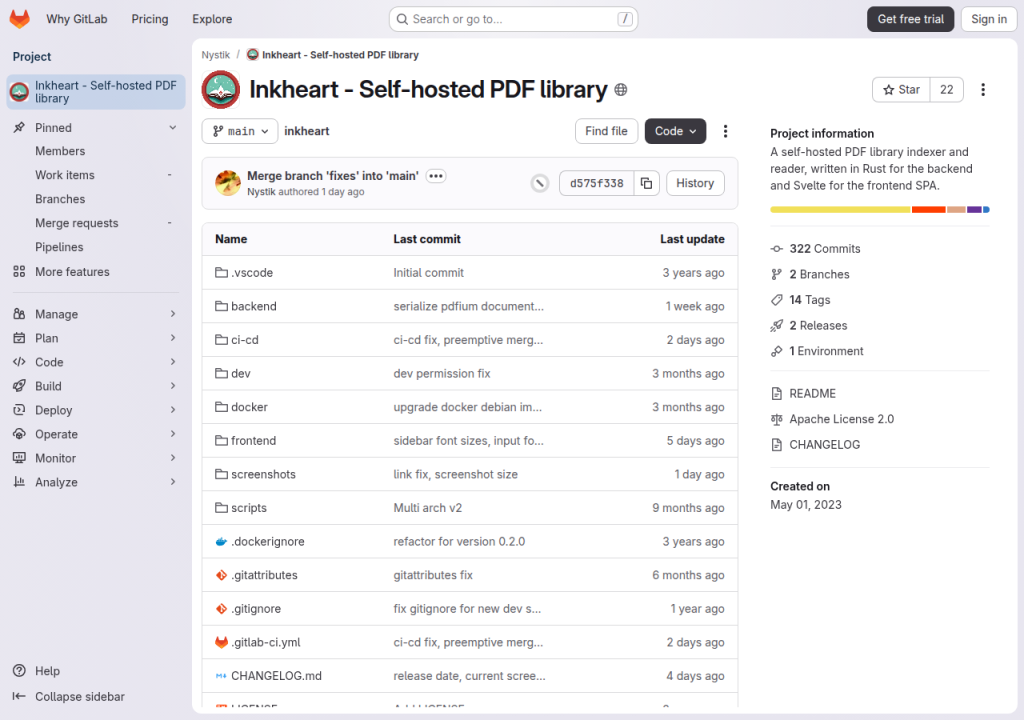Expand the Manage sidebar menu
Viewport: 1024px width, 720px height.
[95, 314]
